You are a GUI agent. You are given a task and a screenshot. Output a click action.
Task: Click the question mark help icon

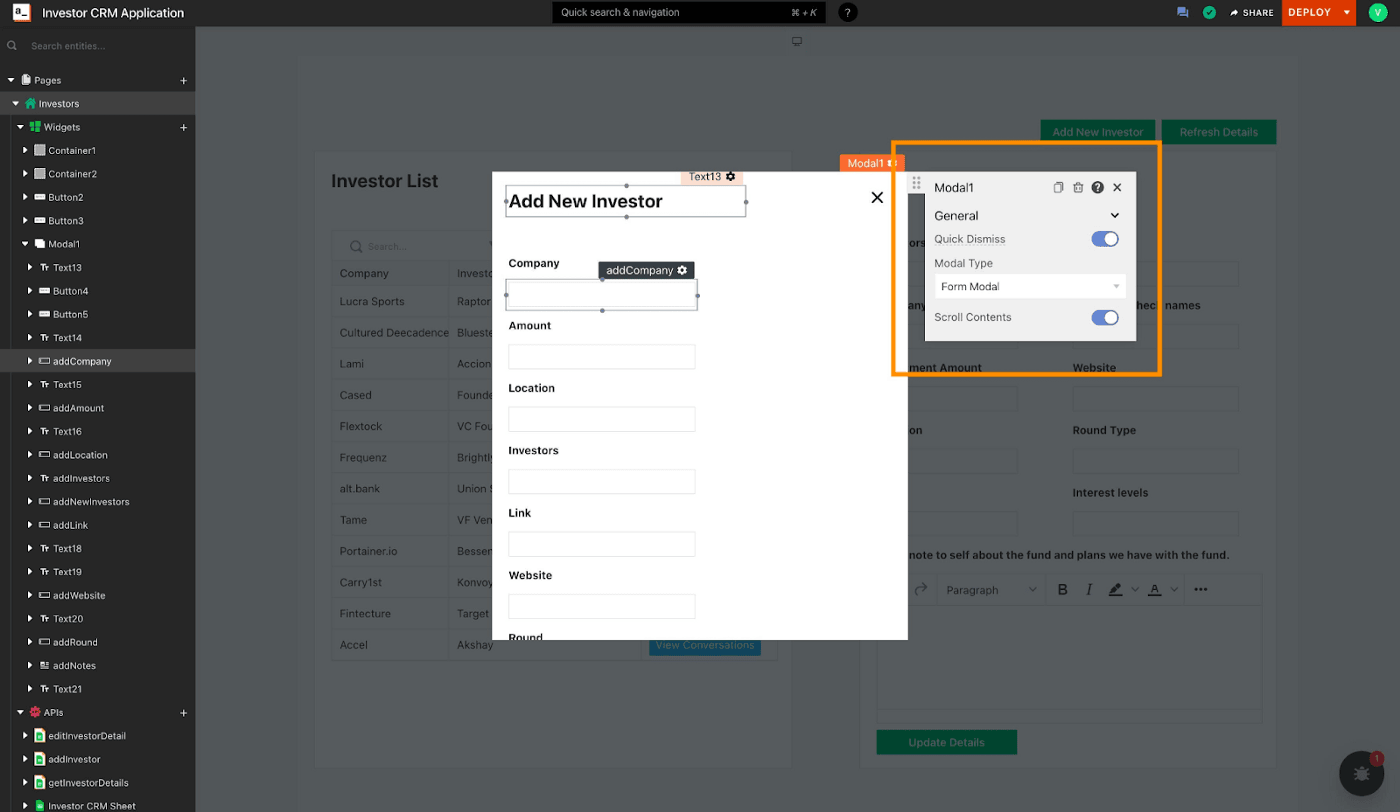[848, 13]
